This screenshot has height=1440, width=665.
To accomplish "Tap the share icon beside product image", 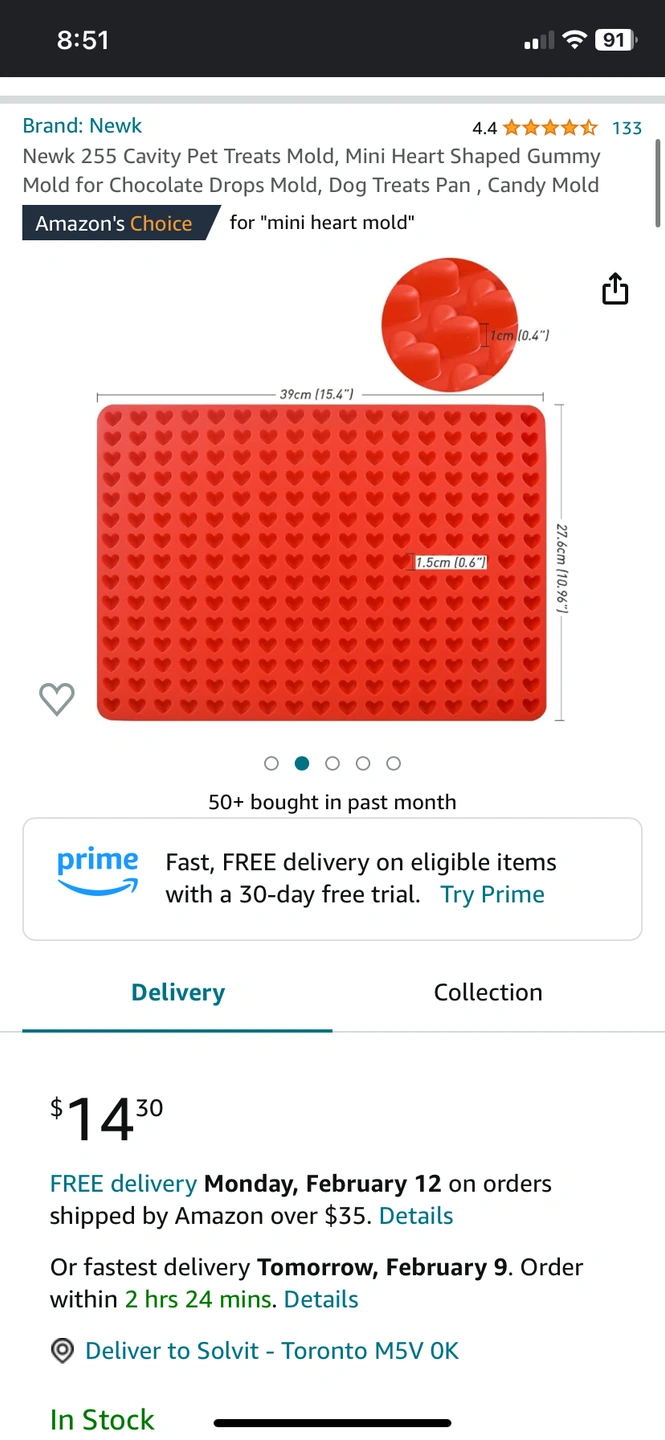I will (615, 289).
